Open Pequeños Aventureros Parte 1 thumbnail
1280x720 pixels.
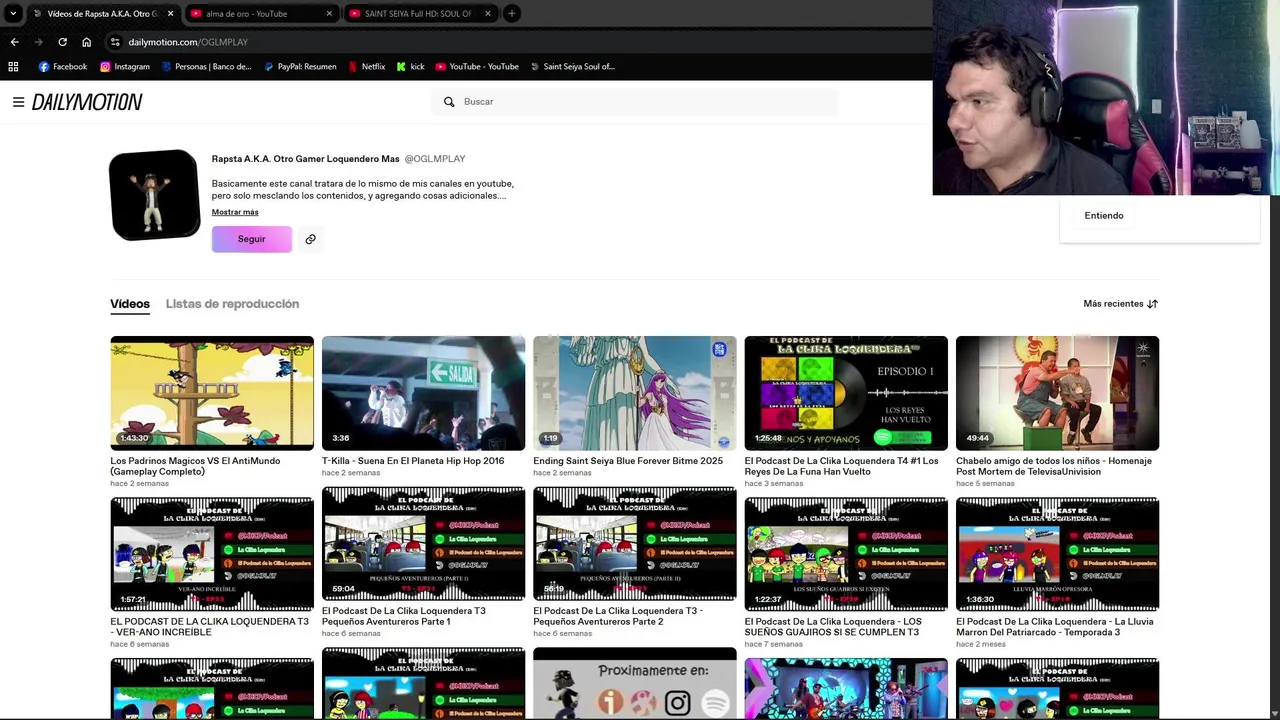click(x=423, y=544)
